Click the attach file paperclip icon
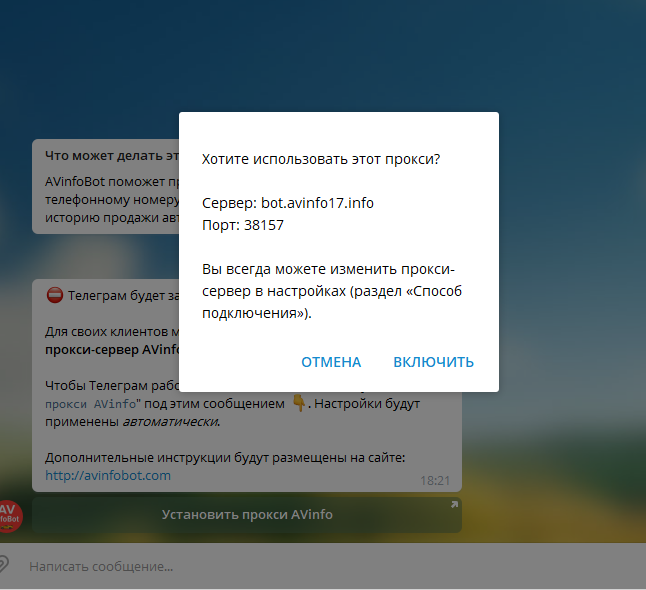646x590 pixels. pos(2,564)
